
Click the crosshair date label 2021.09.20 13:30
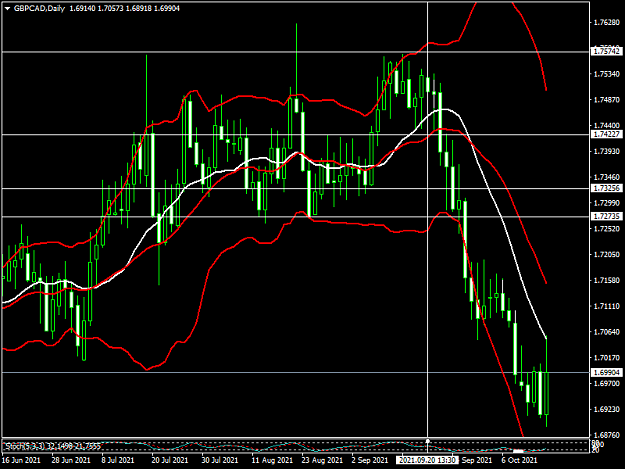[427, 460]
